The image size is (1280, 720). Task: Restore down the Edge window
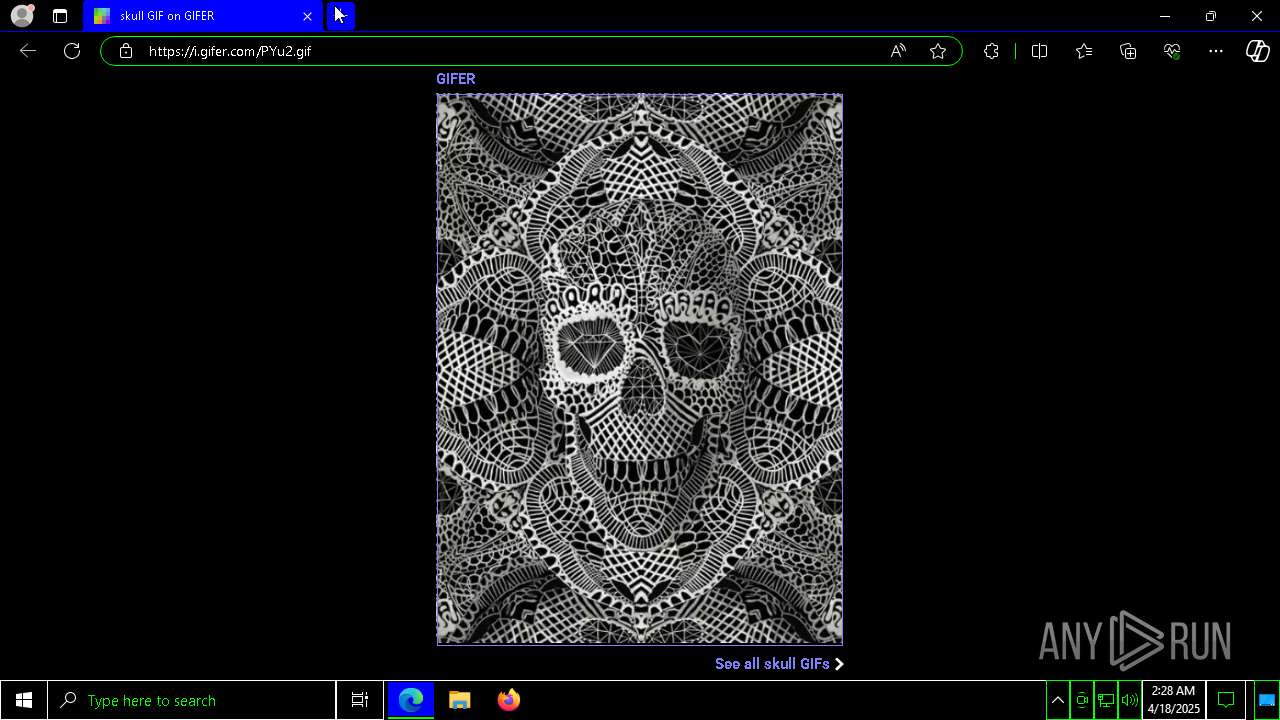[x=1211, y=16]
